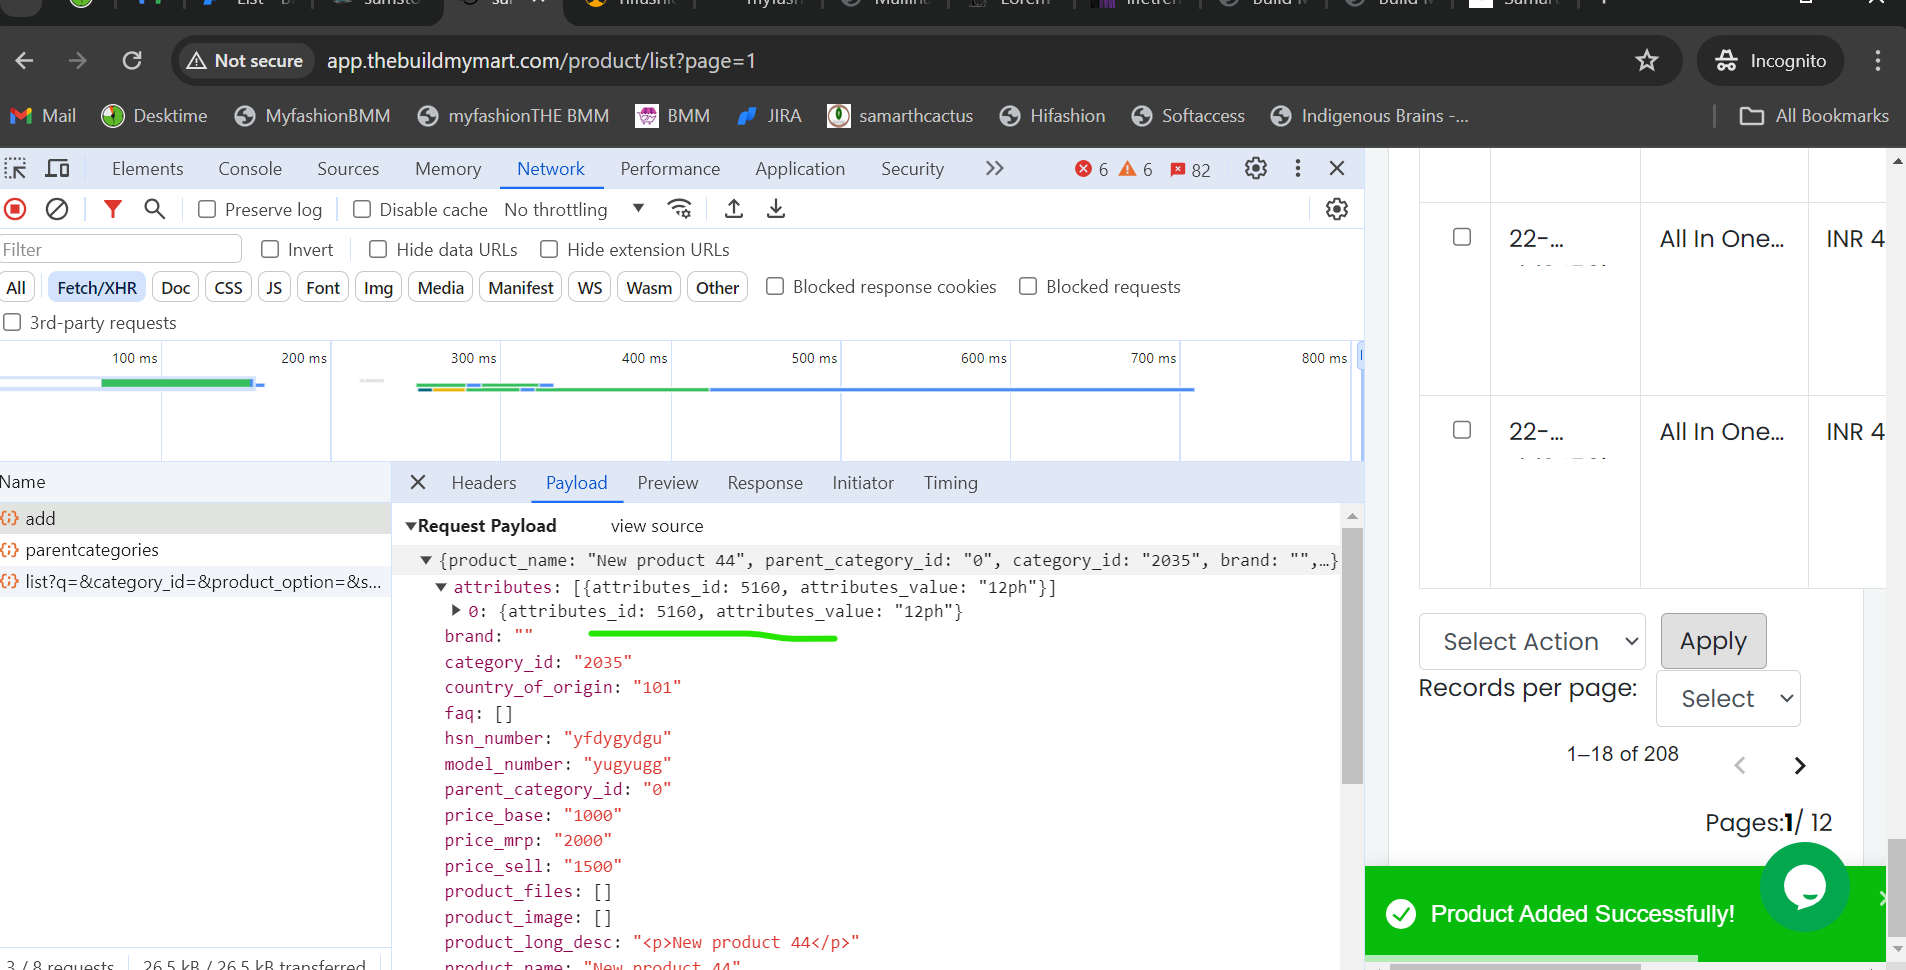Viewport: 1906px width, 970px height.
Task: Click the network Filter text field
Action: 120,249
